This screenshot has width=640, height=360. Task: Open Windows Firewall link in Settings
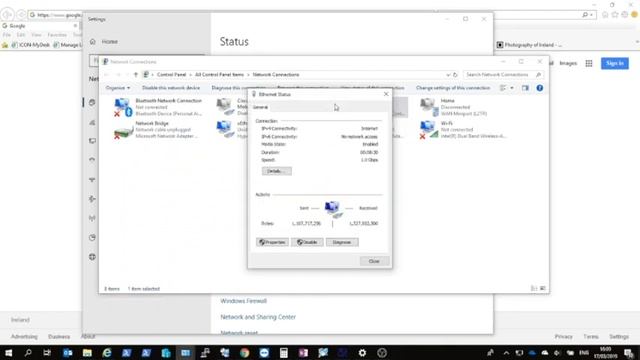click(243, 301)
